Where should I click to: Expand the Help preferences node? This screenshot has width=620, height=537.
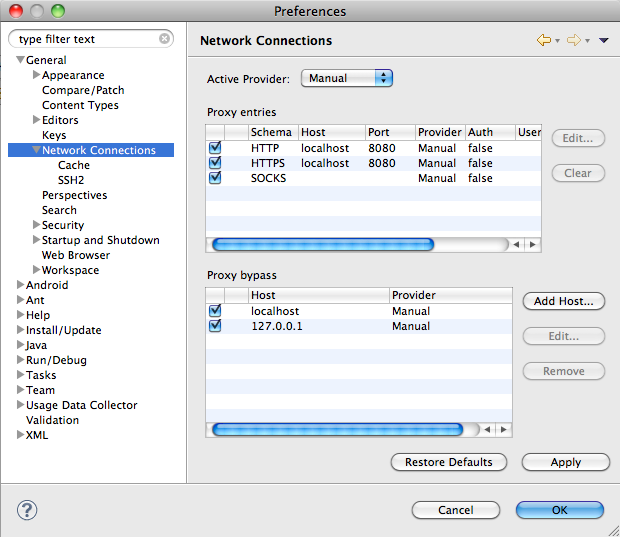tap(21, 314)
